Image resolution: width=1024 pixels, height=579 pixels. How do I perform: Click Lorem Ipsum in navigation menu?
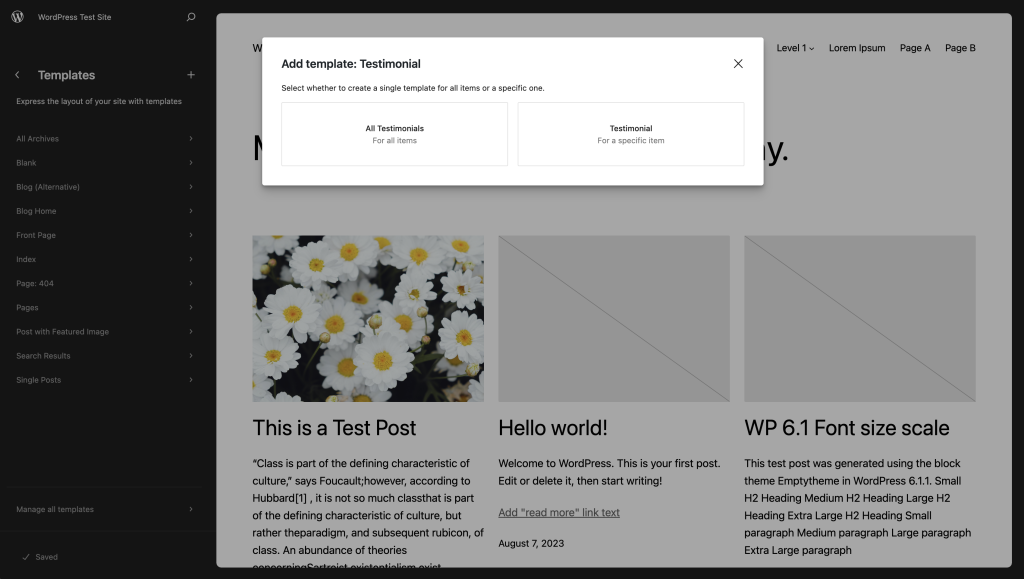857,48
